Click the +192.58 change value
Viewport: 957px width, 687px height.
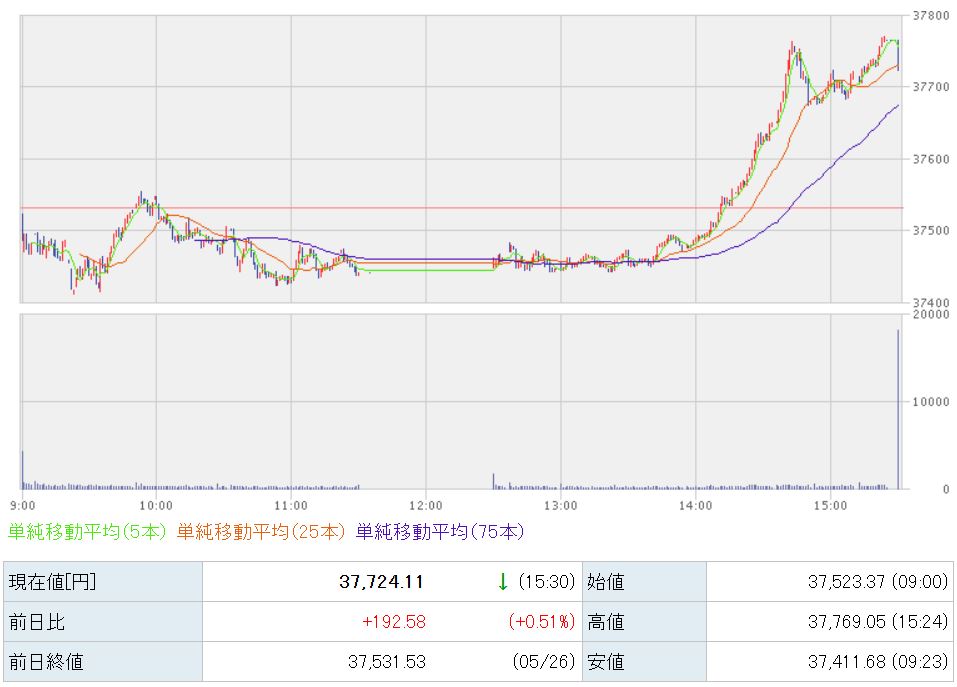394,622
